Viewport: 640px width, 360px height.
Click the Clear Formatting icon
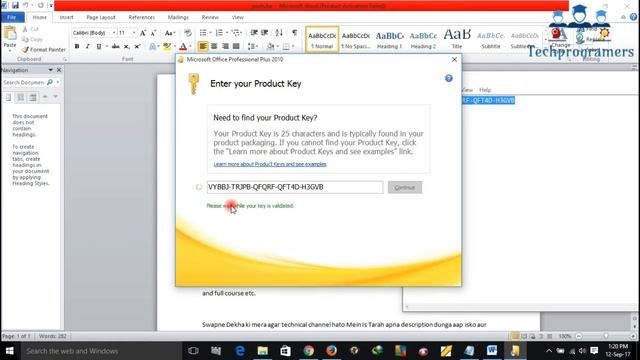[188, 33]
